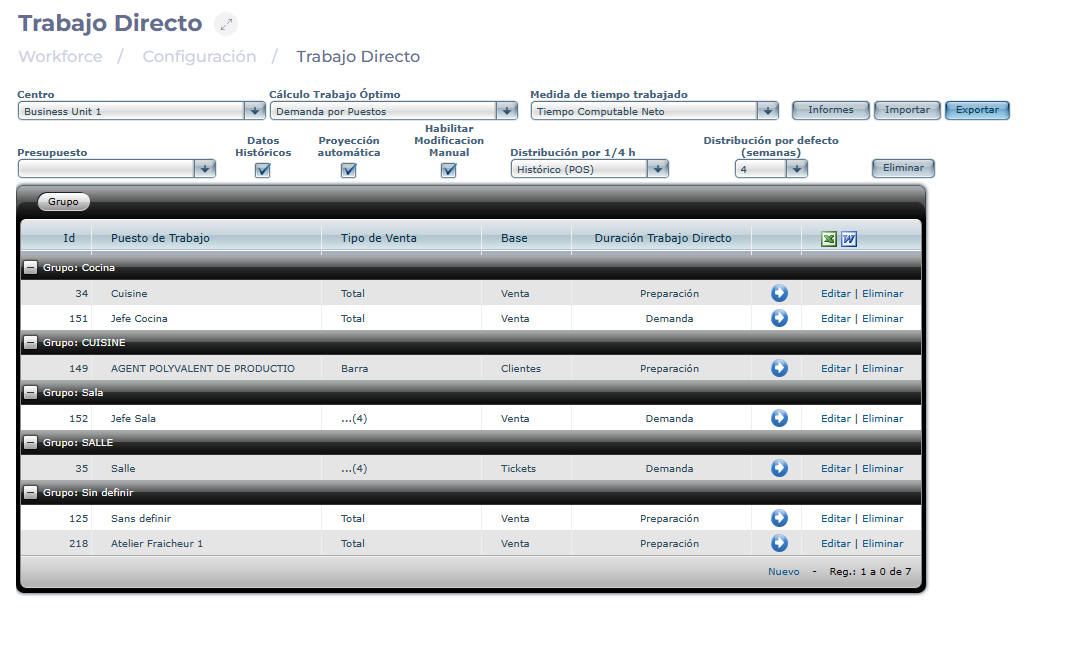Open the Centro dropdown
The height and width of the screenshot is (660, 1092).
pos(254,111)
